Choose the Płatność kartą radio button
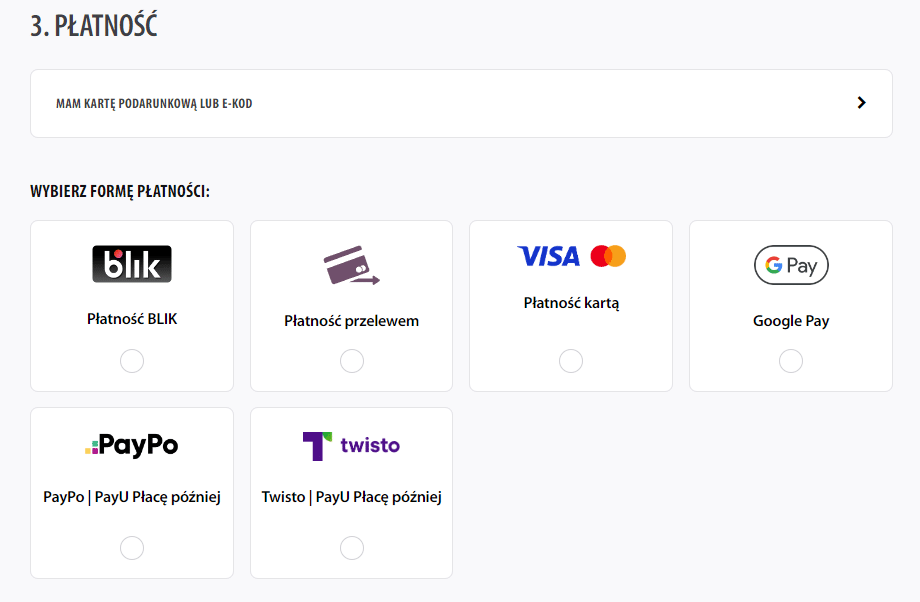 tap(571, 361)
